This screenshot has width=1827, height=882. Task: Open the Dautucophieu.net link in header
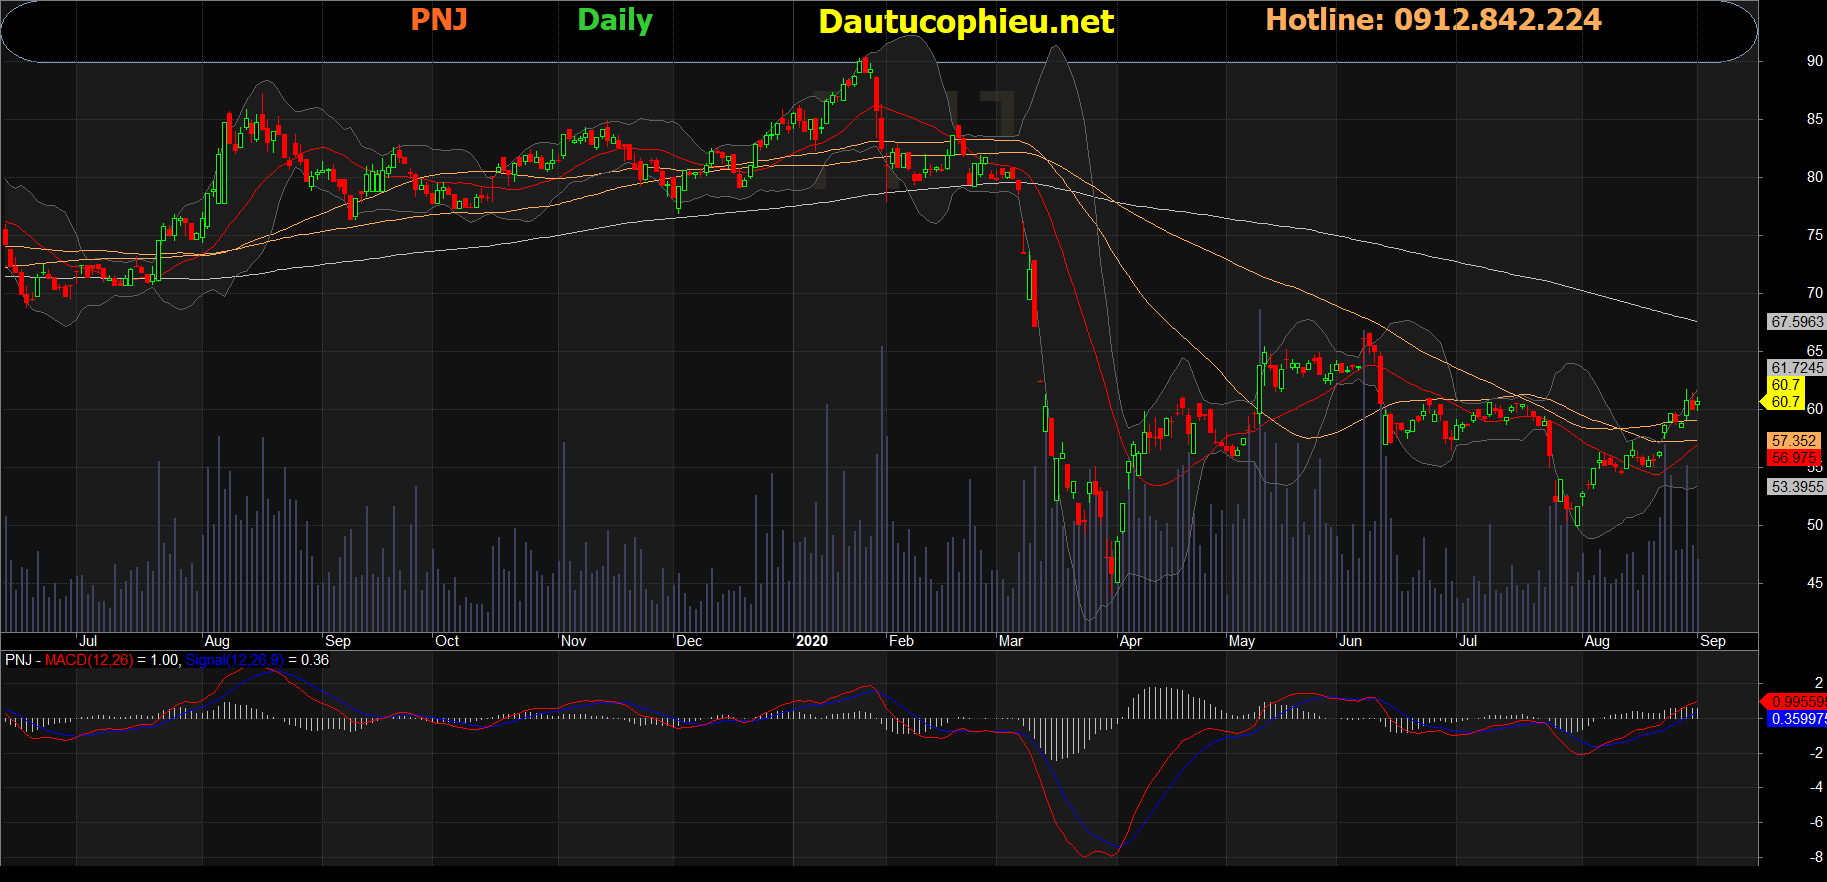pos(966,22)
